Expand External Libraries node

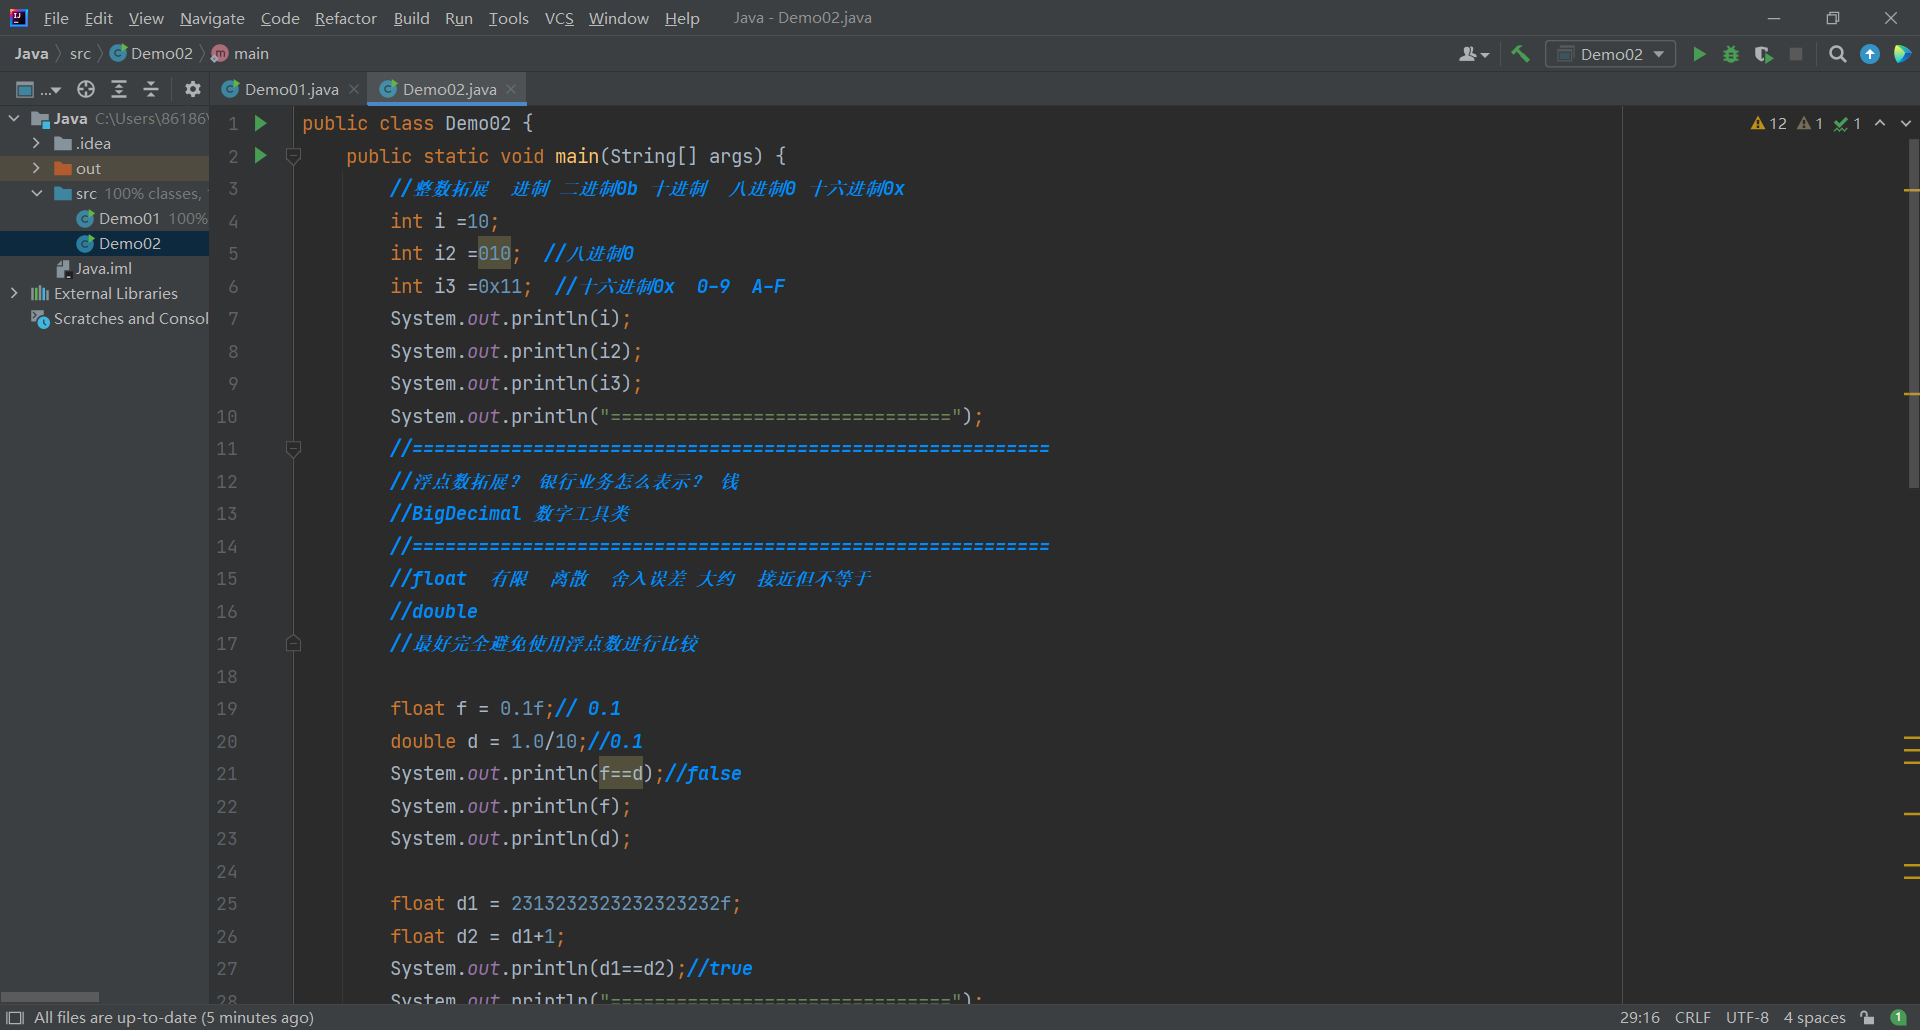(x=14, y=293)
